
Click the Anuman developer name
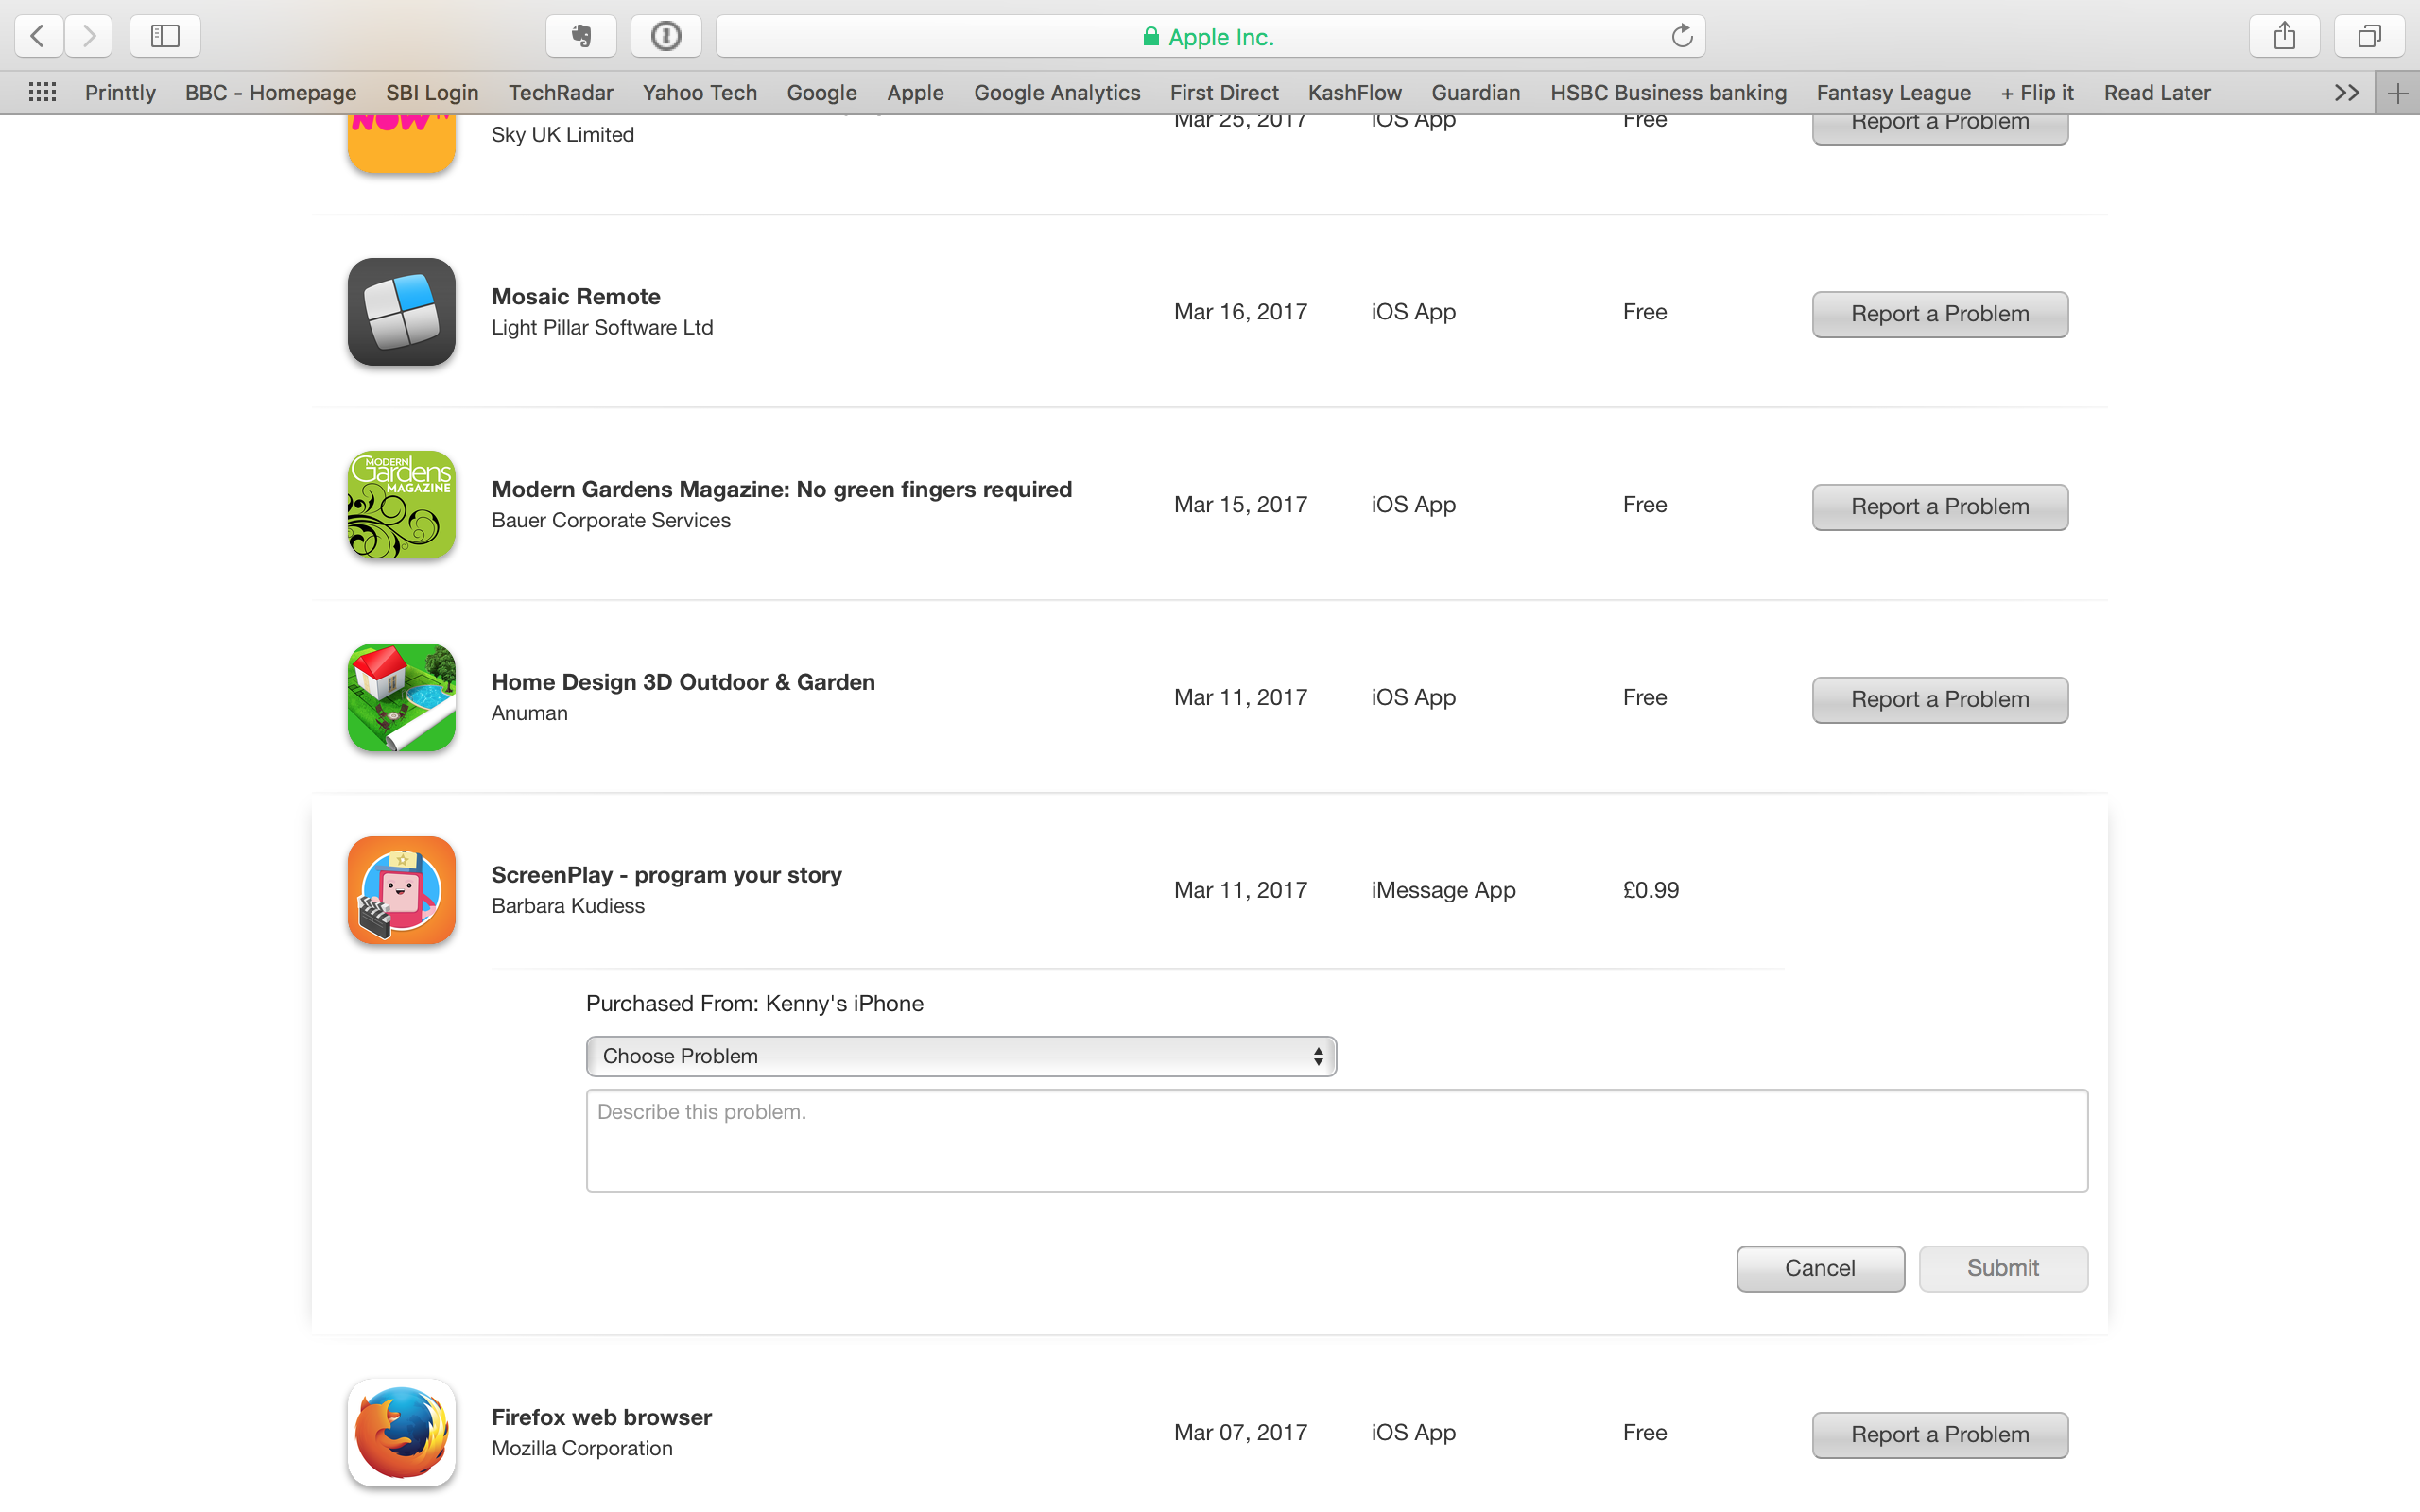(x=529, y=713)
